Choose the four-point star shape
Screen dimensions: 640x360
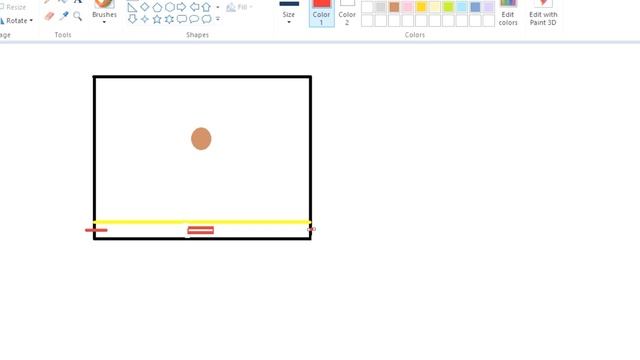coord(144,19)
